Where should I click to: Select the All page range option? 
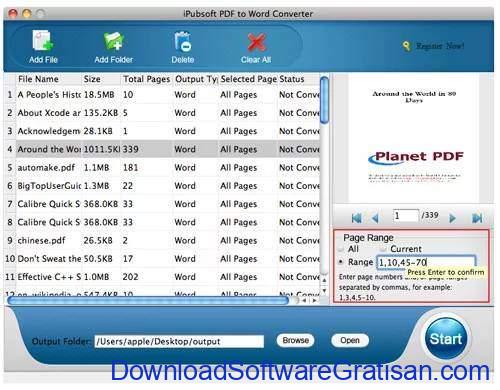(341, 249)
